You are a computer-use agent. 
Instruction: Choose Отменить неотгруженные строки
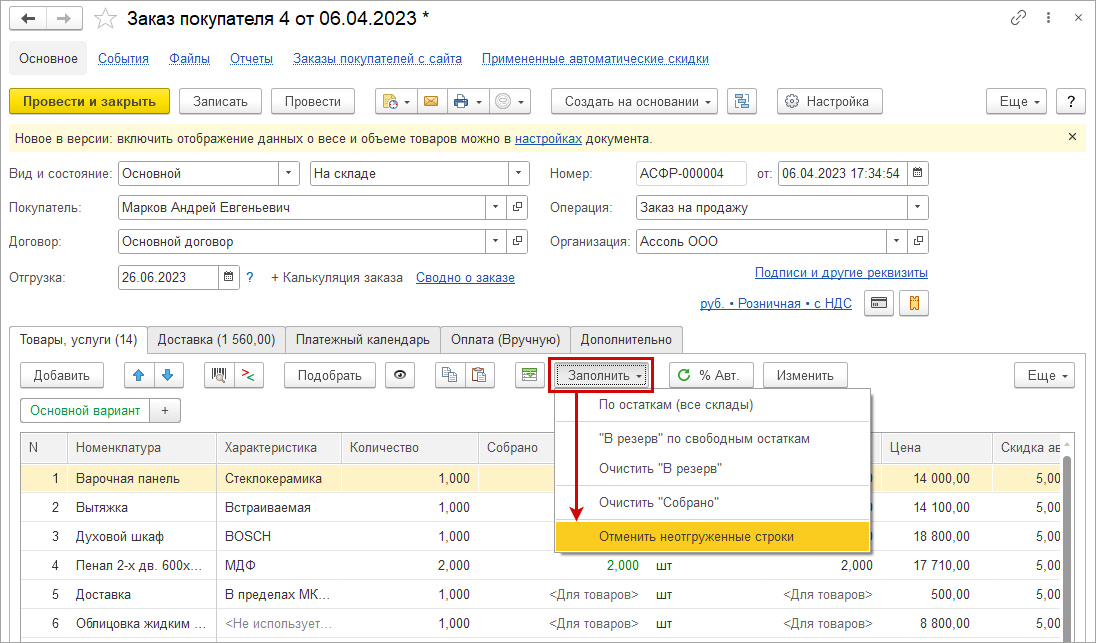(x=712, y=537)
